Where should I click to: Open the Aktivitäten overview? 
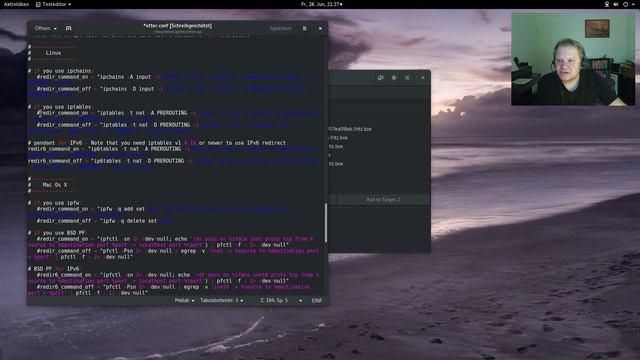[16, 4]
